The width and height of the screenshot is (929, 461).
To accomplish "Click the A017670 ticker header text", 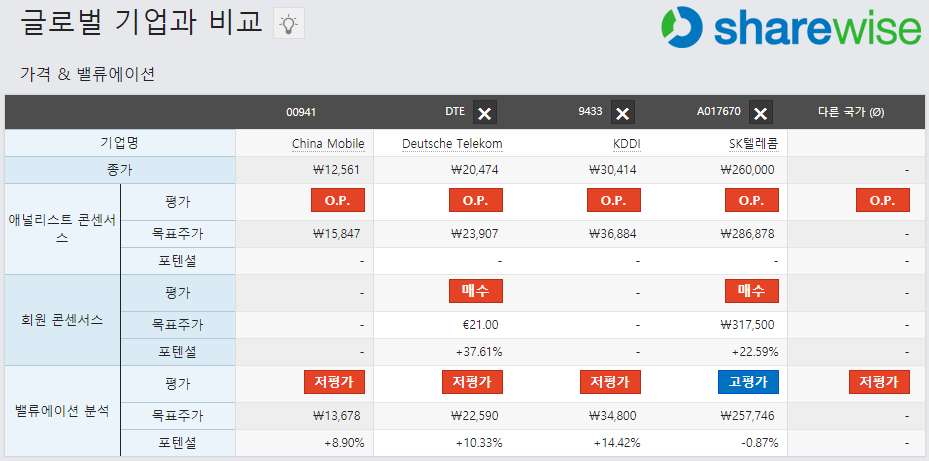I will click(719, 111).
